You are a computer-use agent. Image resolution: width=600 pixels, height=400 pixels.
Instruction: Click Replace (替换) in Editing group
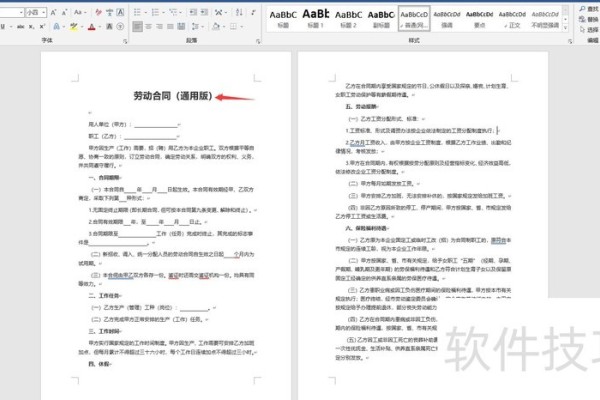pyautogui.click(x=589, y=19)
